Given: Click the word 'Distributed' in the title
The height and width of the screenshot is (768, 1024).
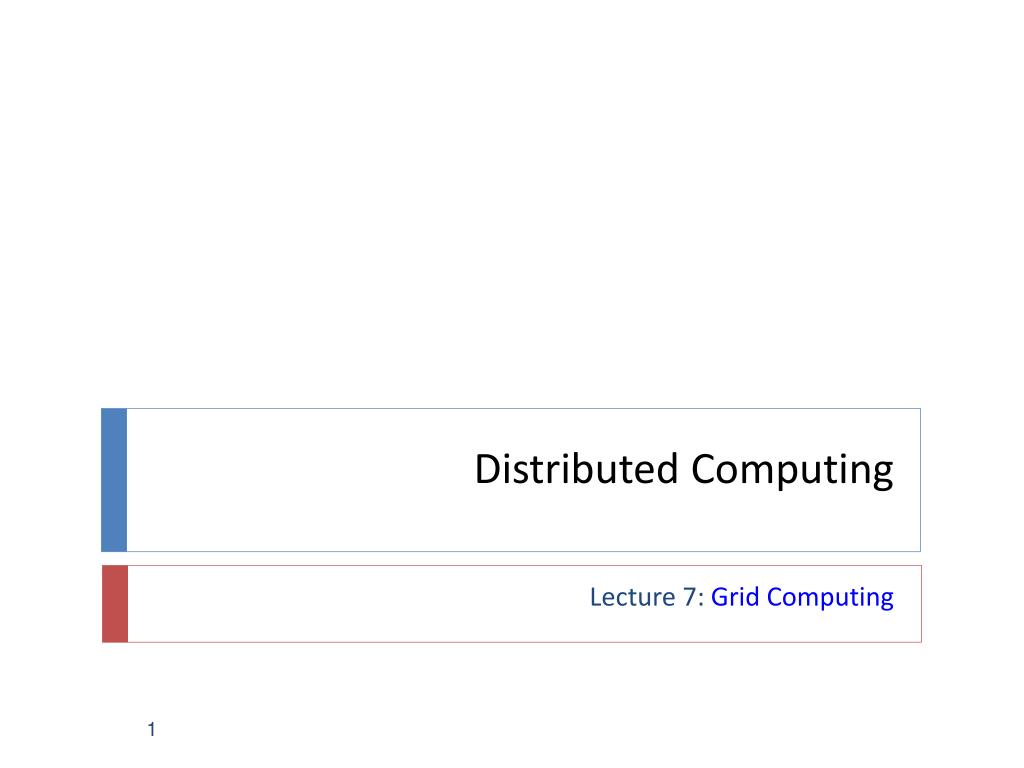Looking at the screenshot, I should point(577,468).
